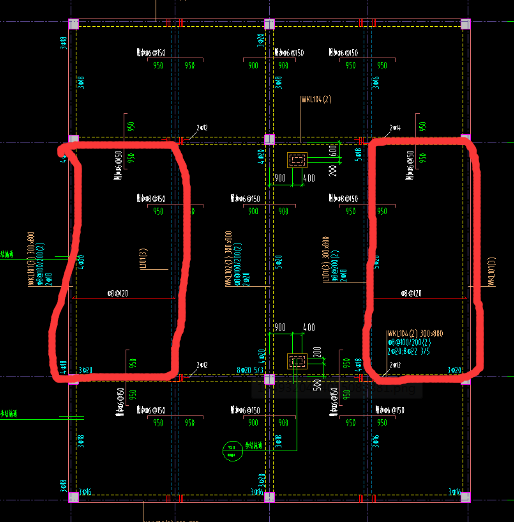Viewport: 514px width, 522px height.
Task: Click the WKL101(2) 300x600 beam annotation
Action: (31, 259)
